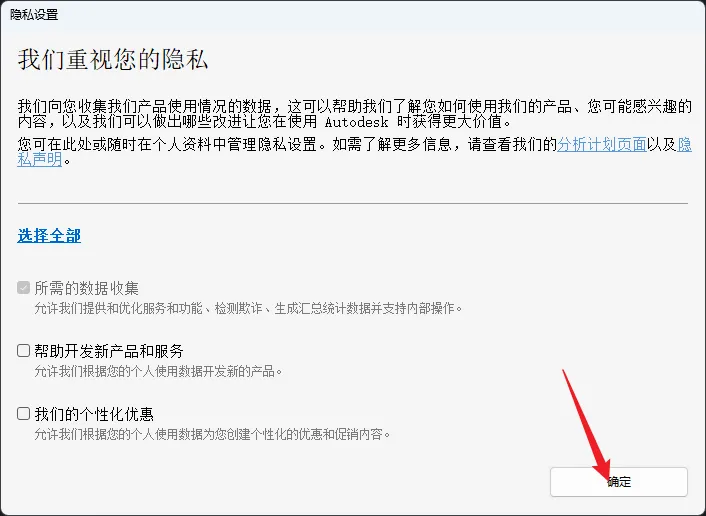
Task: Click the description about 检测欺诈 and 汇总统计数据
Action: pyautogui.click(x=249, y=309)
